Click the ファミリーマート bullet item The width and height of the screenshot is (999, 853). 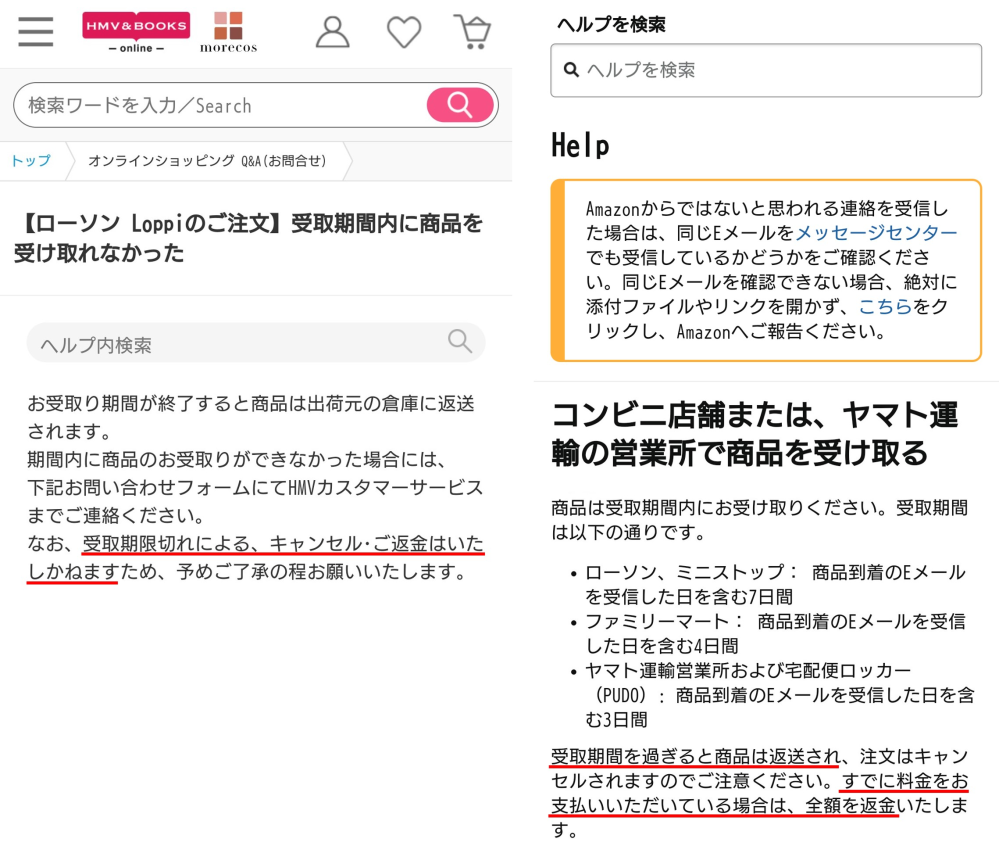coord(775,633)
